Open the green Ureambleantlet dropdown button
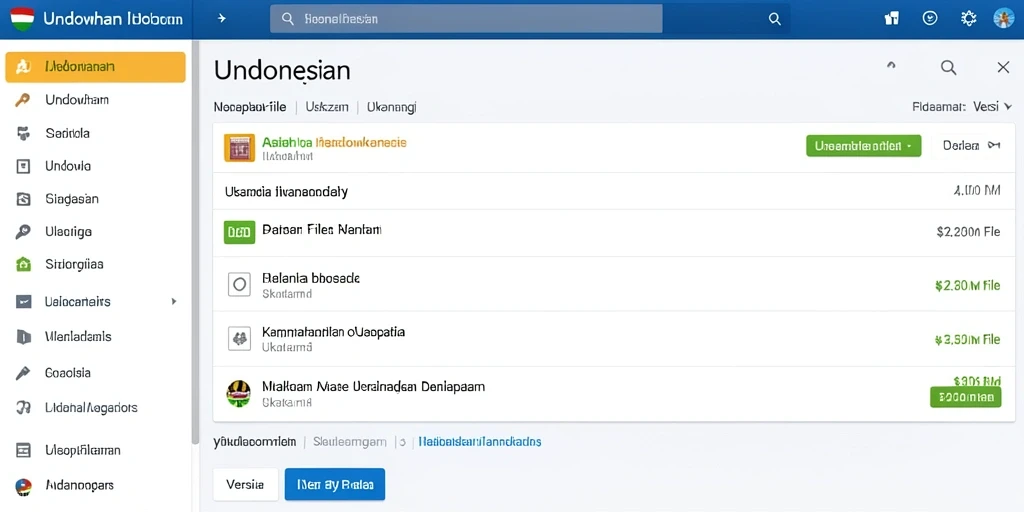1024x512 pixels. point(863,146)
